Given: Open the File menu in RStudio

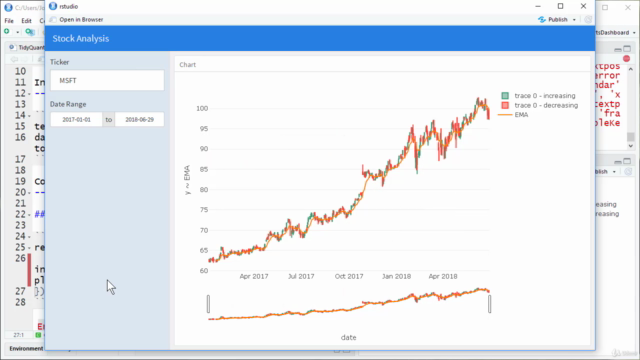Looking at the screenshot, I should (x=9, y=21).
